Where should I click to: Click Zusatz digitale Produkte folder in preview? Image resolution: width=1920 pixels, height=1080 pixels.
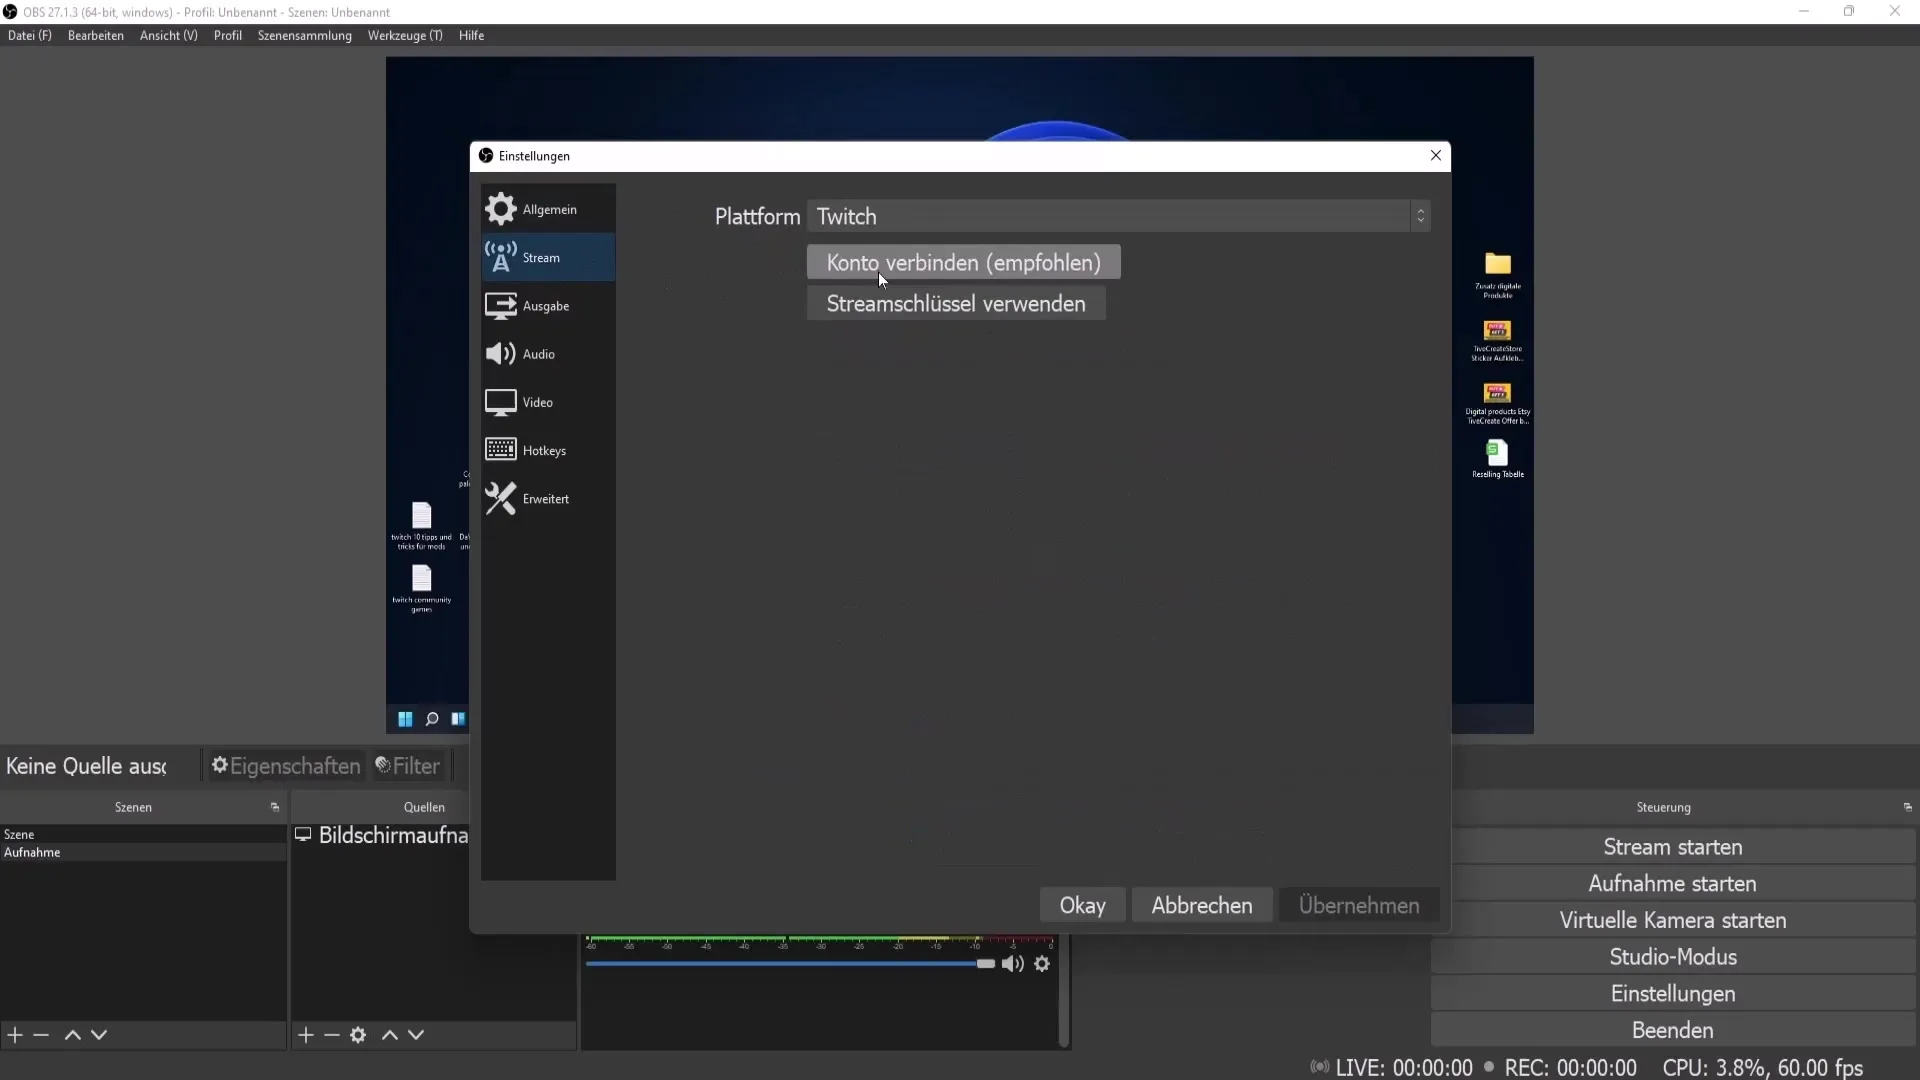[x=1498, y=275]
